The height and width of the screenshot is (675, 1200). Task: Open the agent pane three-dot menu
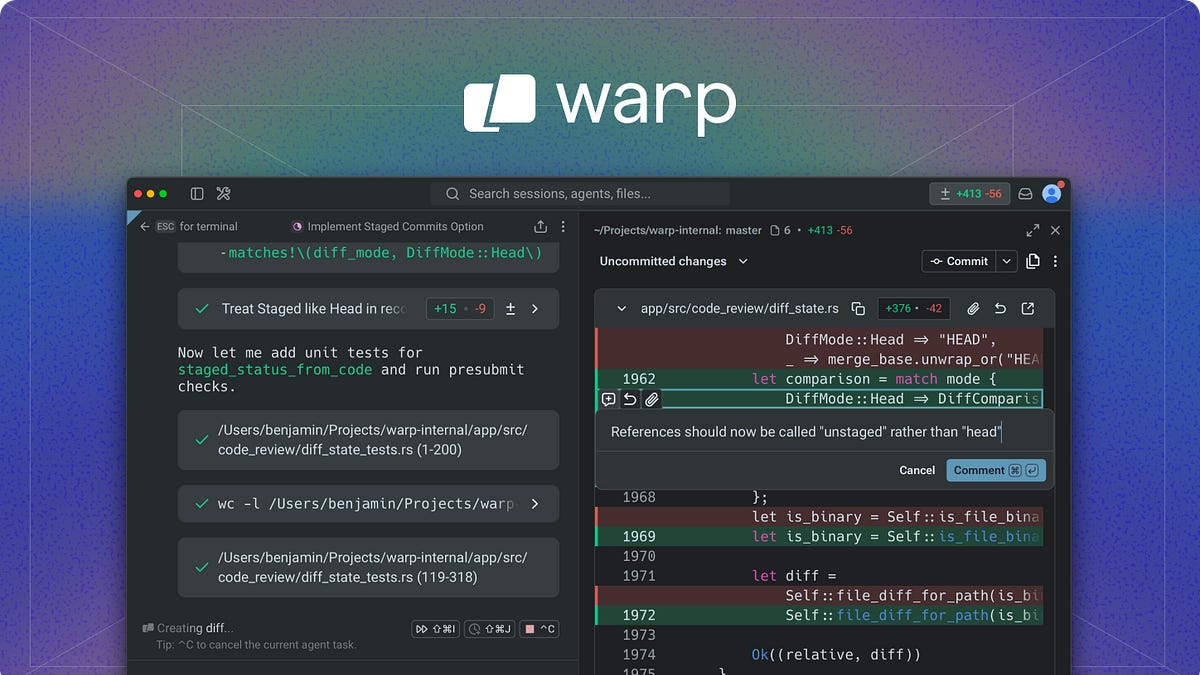563,227
